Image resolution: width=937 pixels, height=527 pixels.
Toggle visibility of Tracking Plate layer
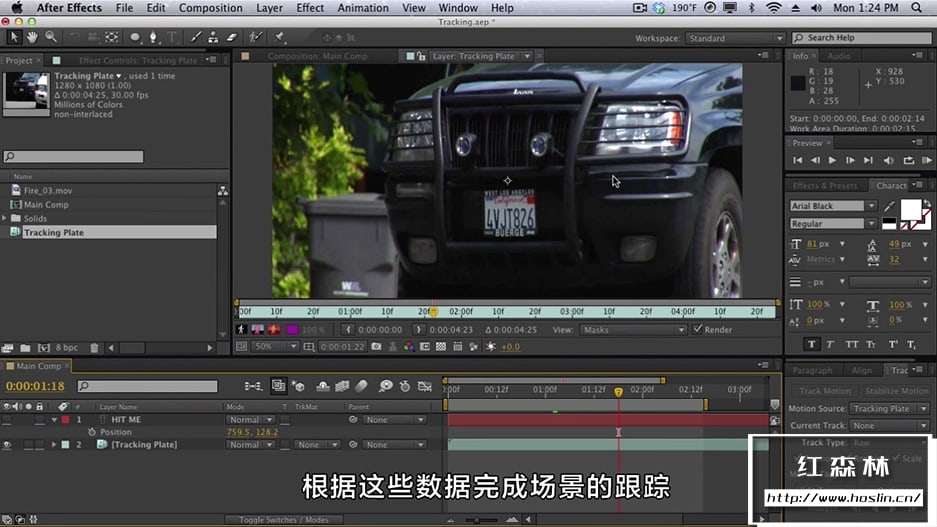coord(7,445)
